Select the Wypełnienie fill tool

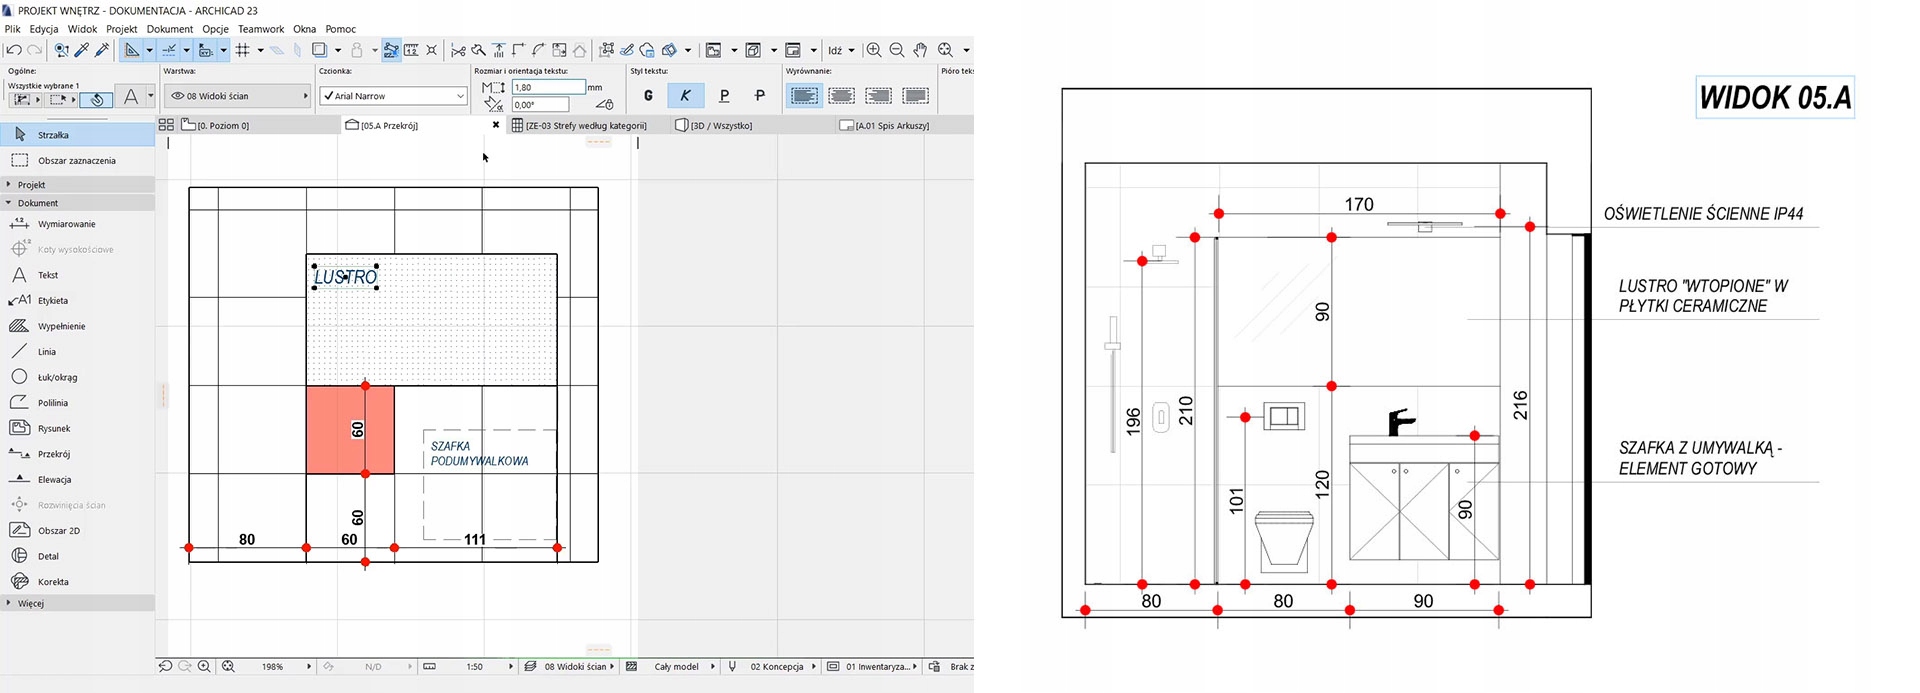(x=61, y=326)
